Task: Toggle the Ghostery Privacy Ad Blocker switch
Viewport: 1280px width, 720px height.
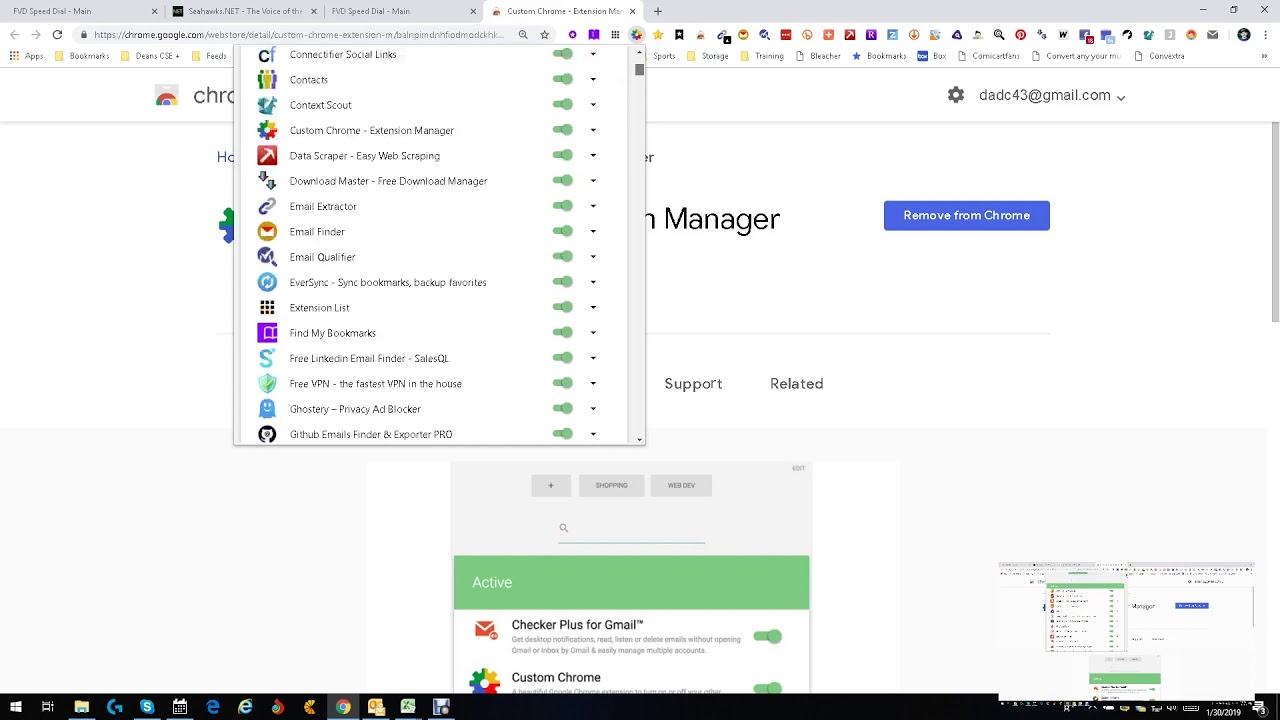Action: 563,408
